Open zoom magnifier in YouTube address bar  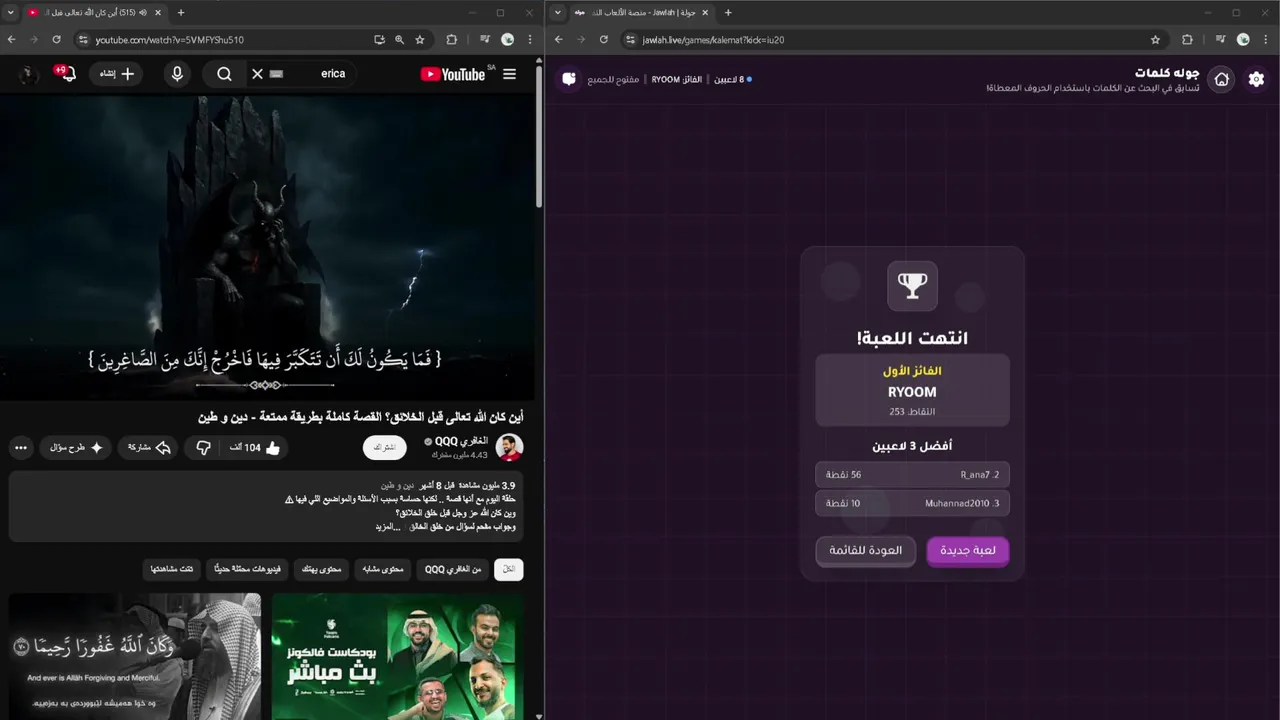tap(399, 40)
